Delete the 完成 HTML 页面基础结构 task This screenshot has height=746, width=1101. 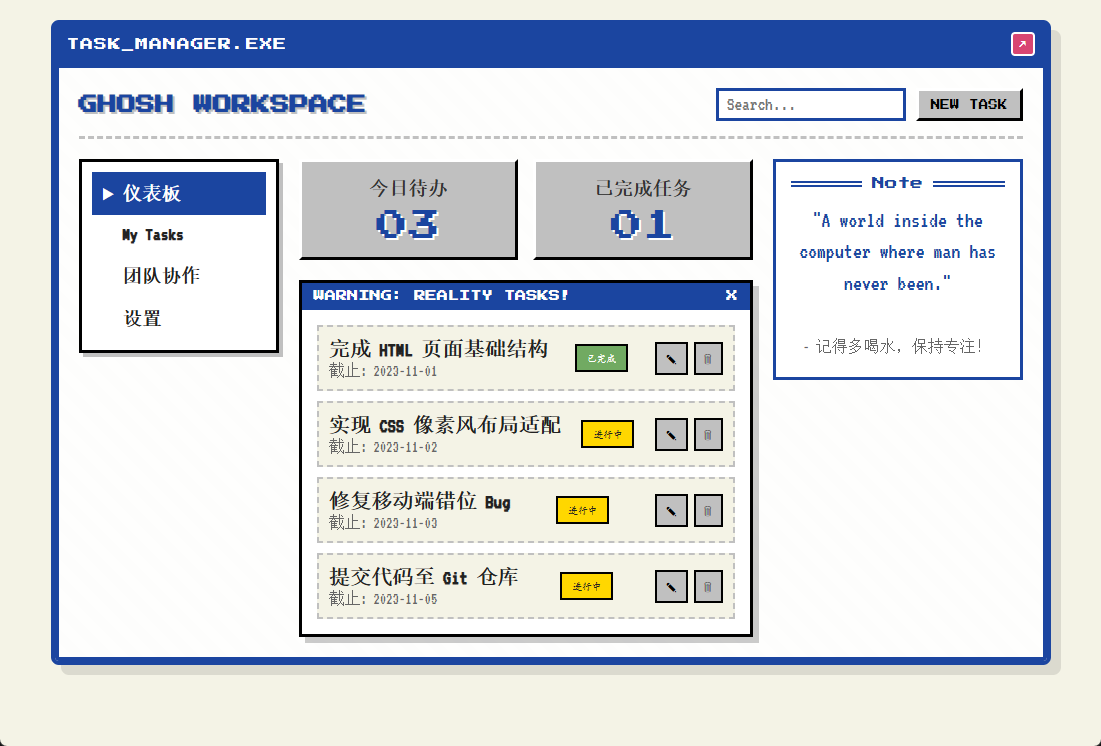(708, 359)
